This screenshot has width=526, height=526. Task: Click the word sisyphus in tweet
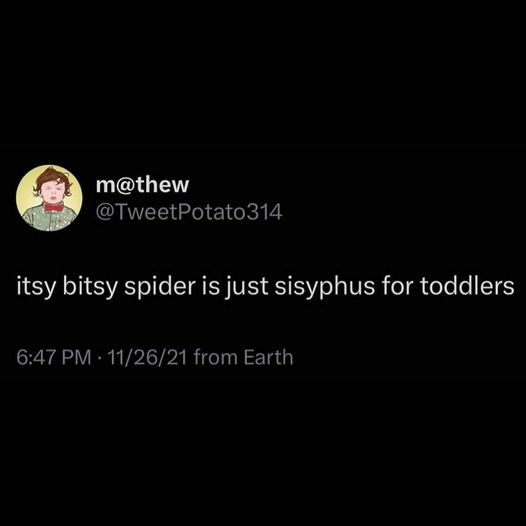(x=324, y=287)
